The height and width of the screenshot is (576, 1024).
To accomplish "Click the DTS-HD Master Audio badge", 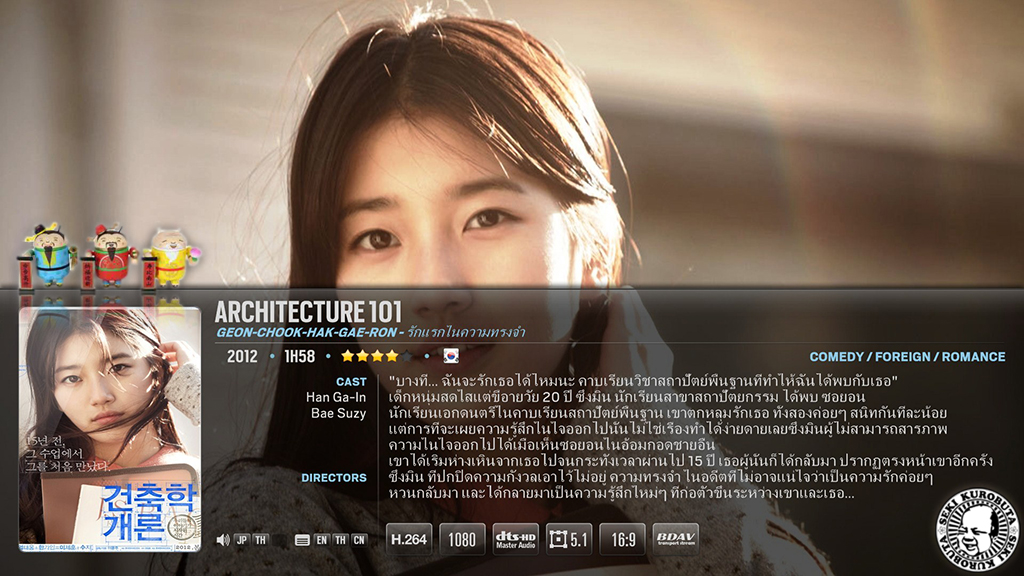I will pyautogui.click(x=516, y=539).
